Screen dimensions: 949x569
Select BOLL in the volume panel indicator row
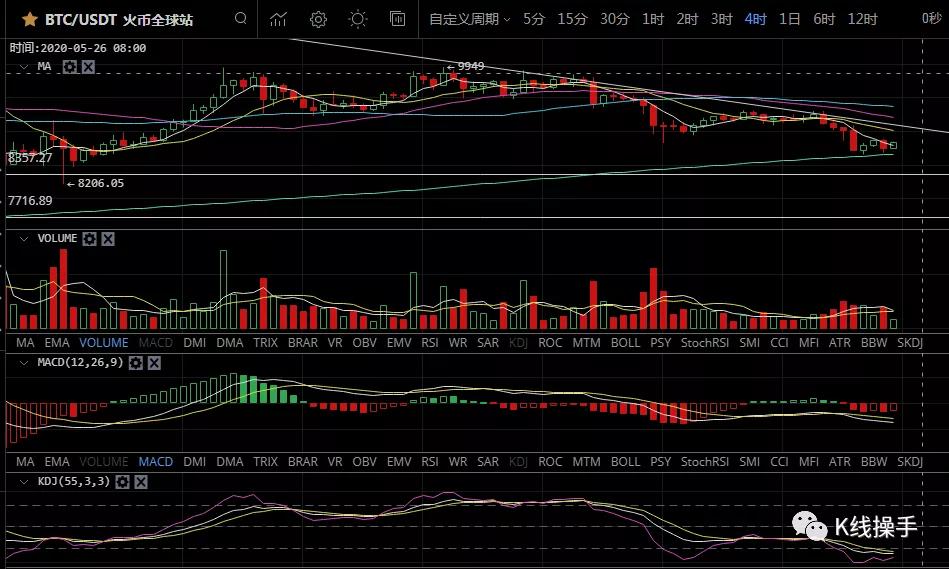tap(625, 343)
